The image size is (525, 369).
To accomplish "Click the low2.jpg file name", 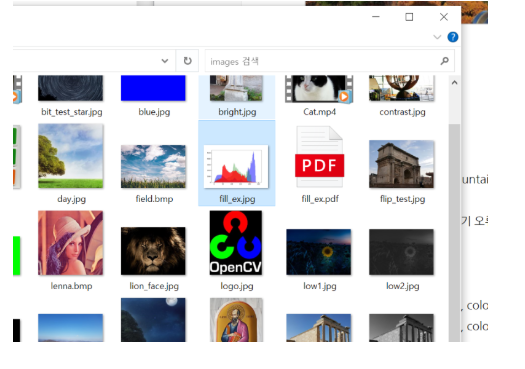I will pyautogui.click(x=402, y=286).
